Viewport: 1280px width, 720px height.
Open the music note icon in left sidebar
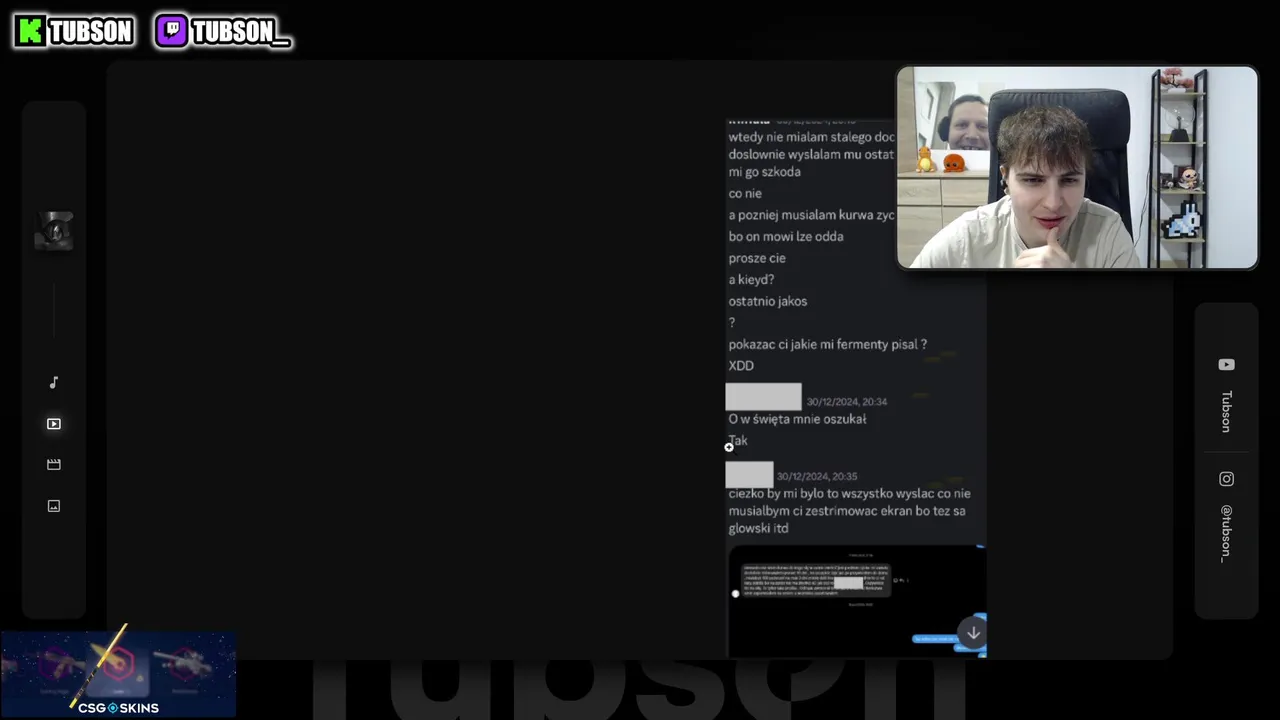tap(54, 383)
